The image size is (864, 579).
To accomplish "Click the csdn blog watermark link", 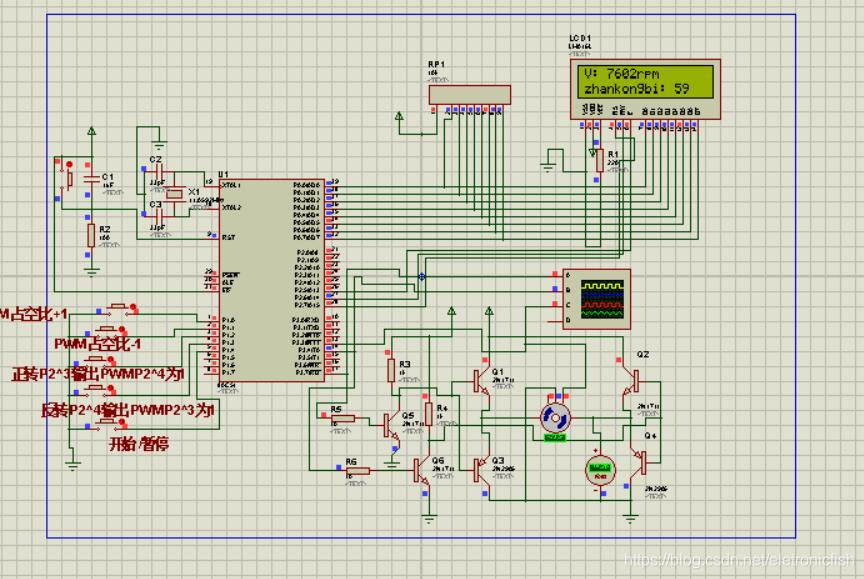I will pos(739,561).
